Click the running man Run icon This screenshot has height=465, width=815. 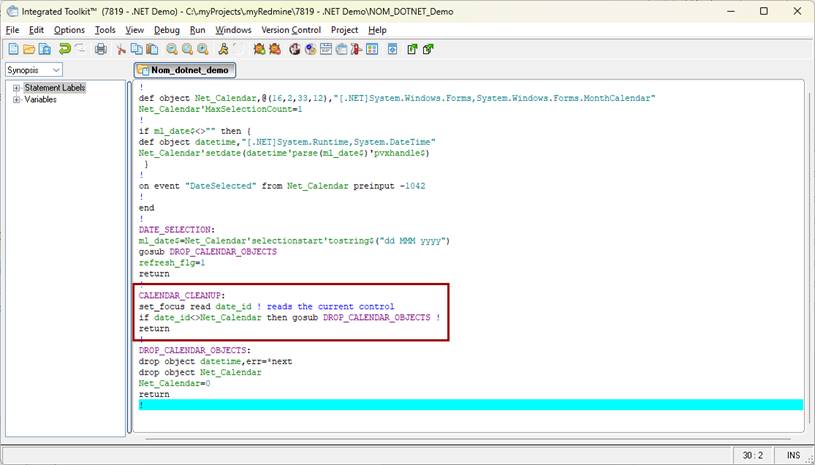tap(222, 49)
